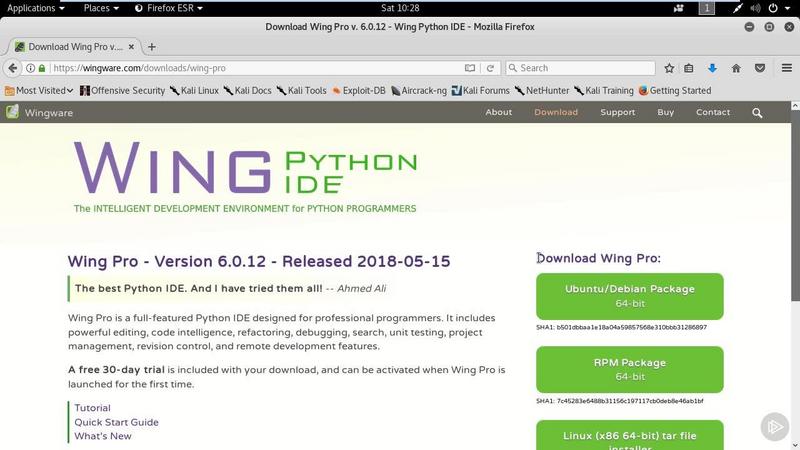Open a new tab with plus button
This screenshot has height=450, width=800.
[x=152, y=47]
